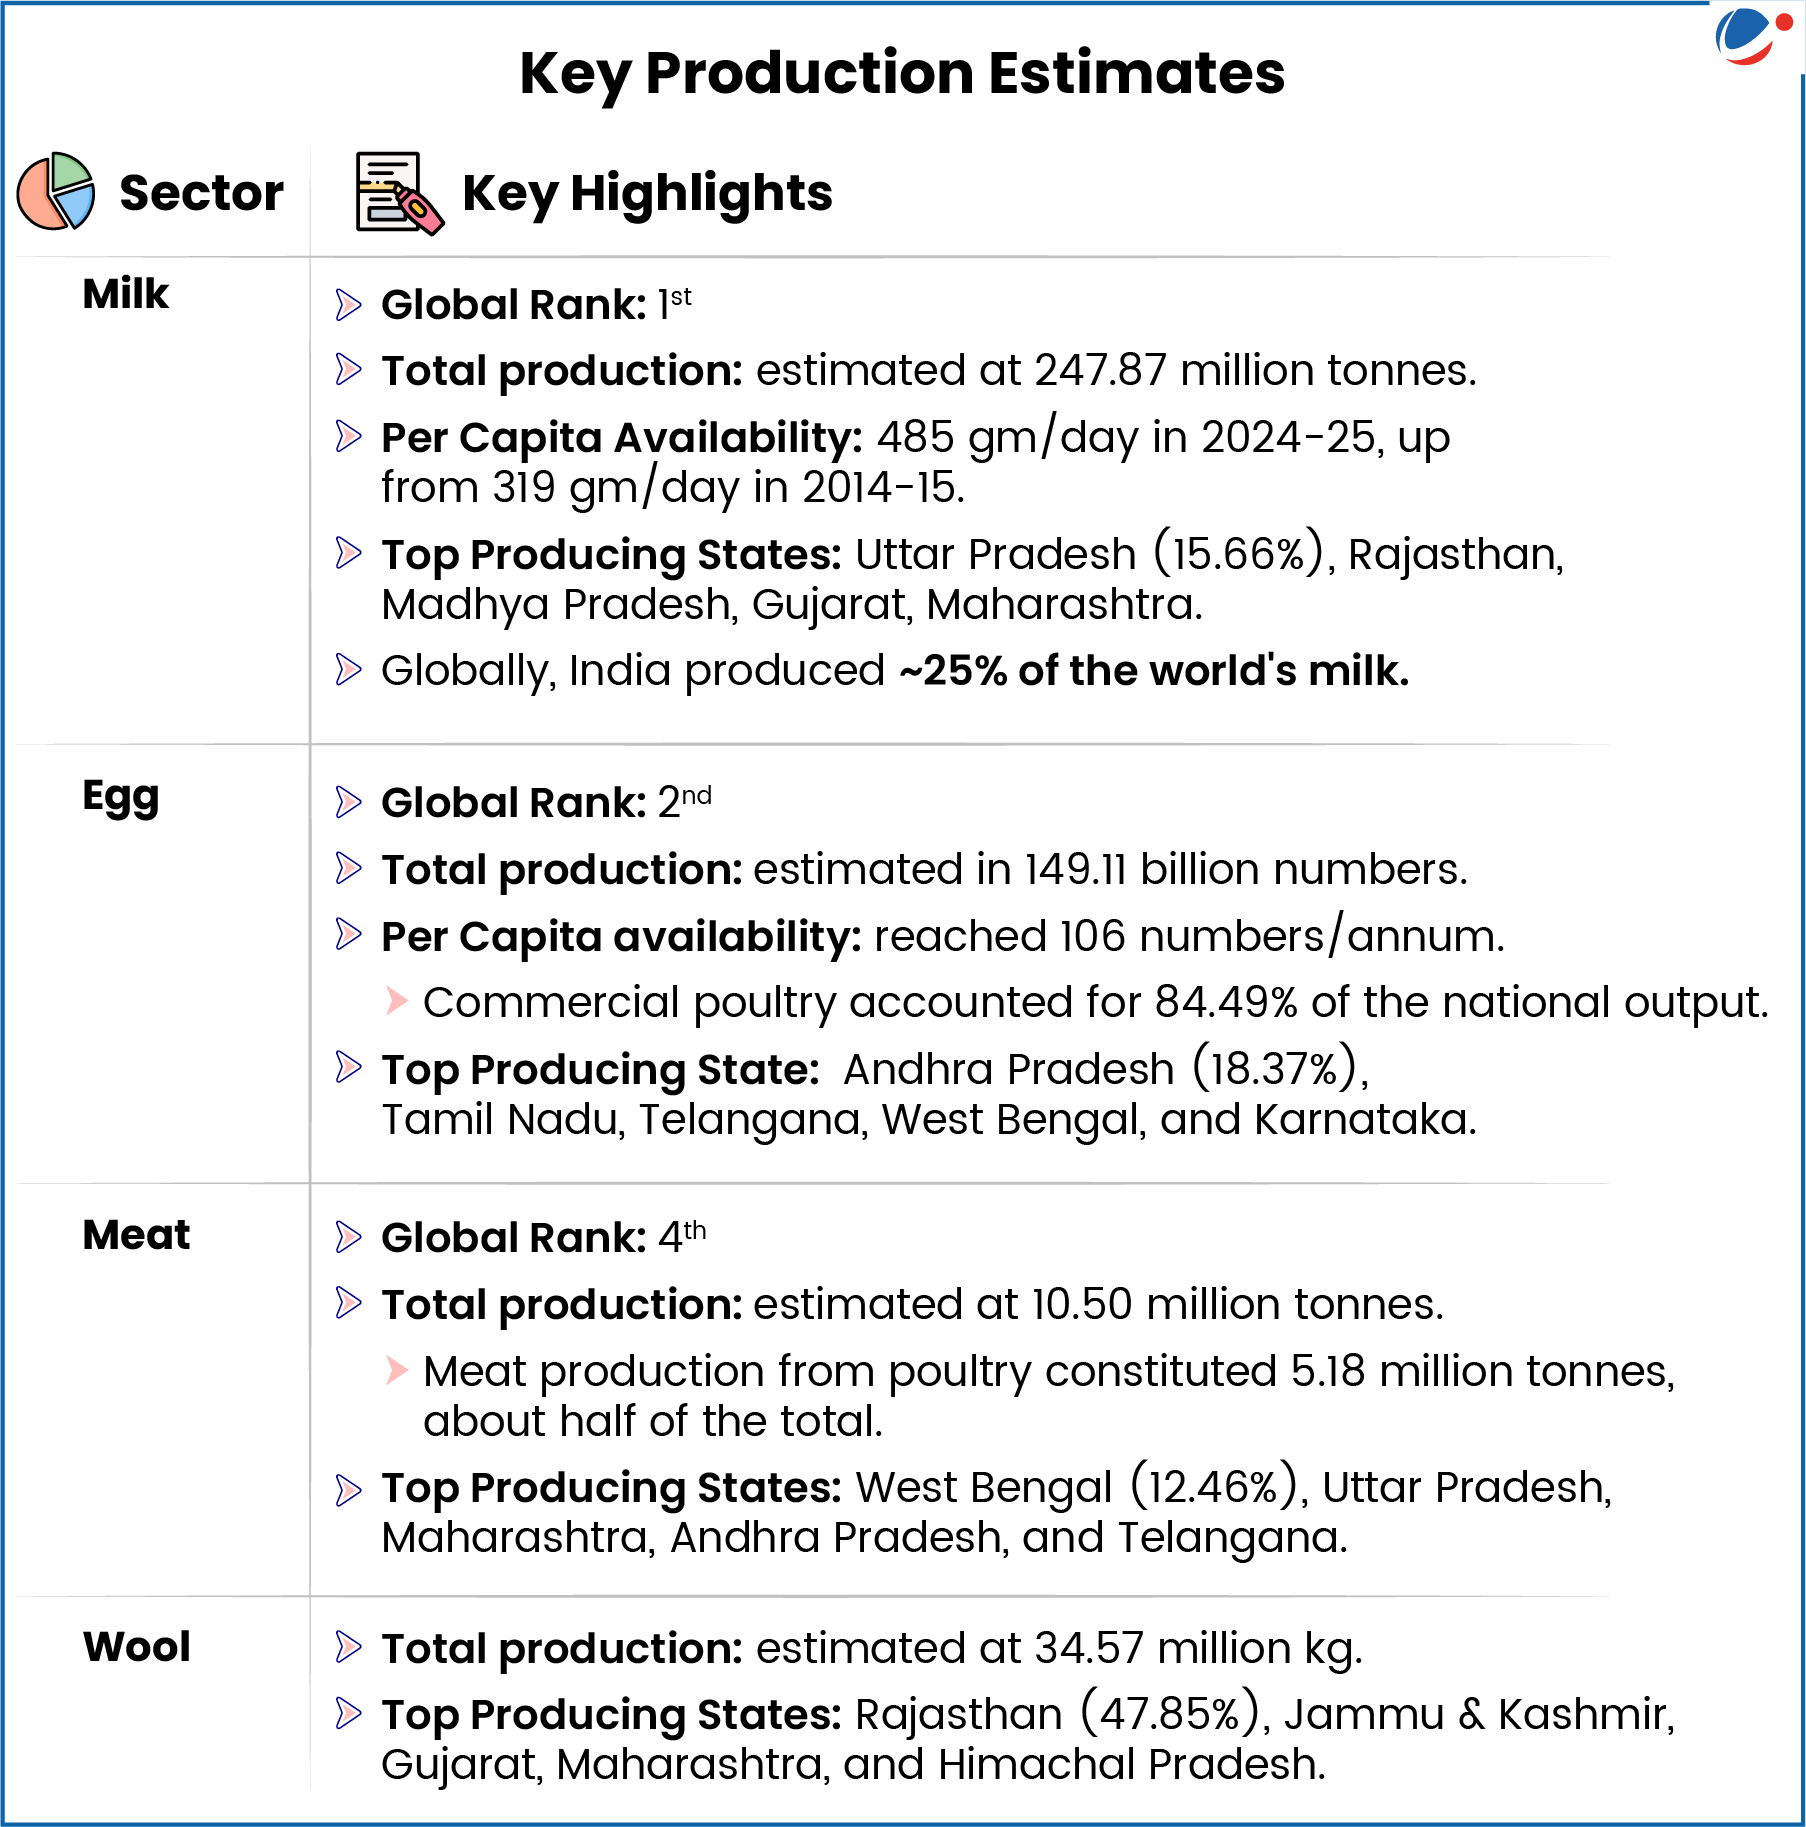Image resolution: width=1806 pixels, height=1827 pixels.
Task: Click the pink arrow before Meat production from poultry
Action: pos(397,1370)
